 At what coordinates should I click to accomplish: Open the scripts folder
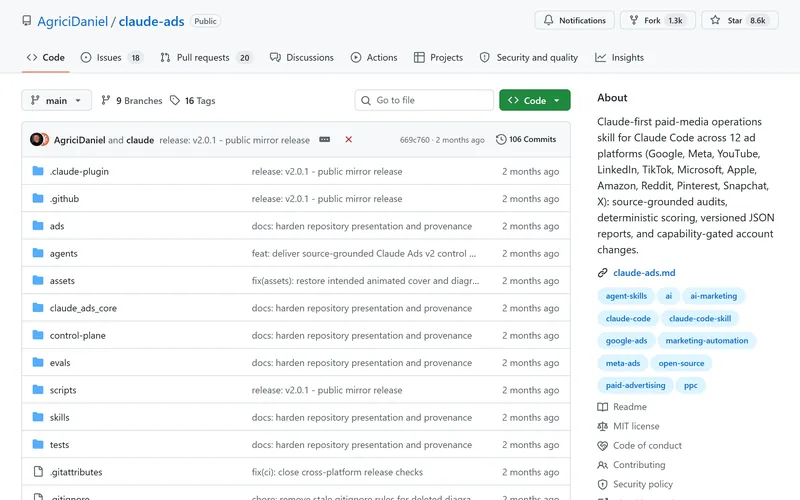[63, 390]
